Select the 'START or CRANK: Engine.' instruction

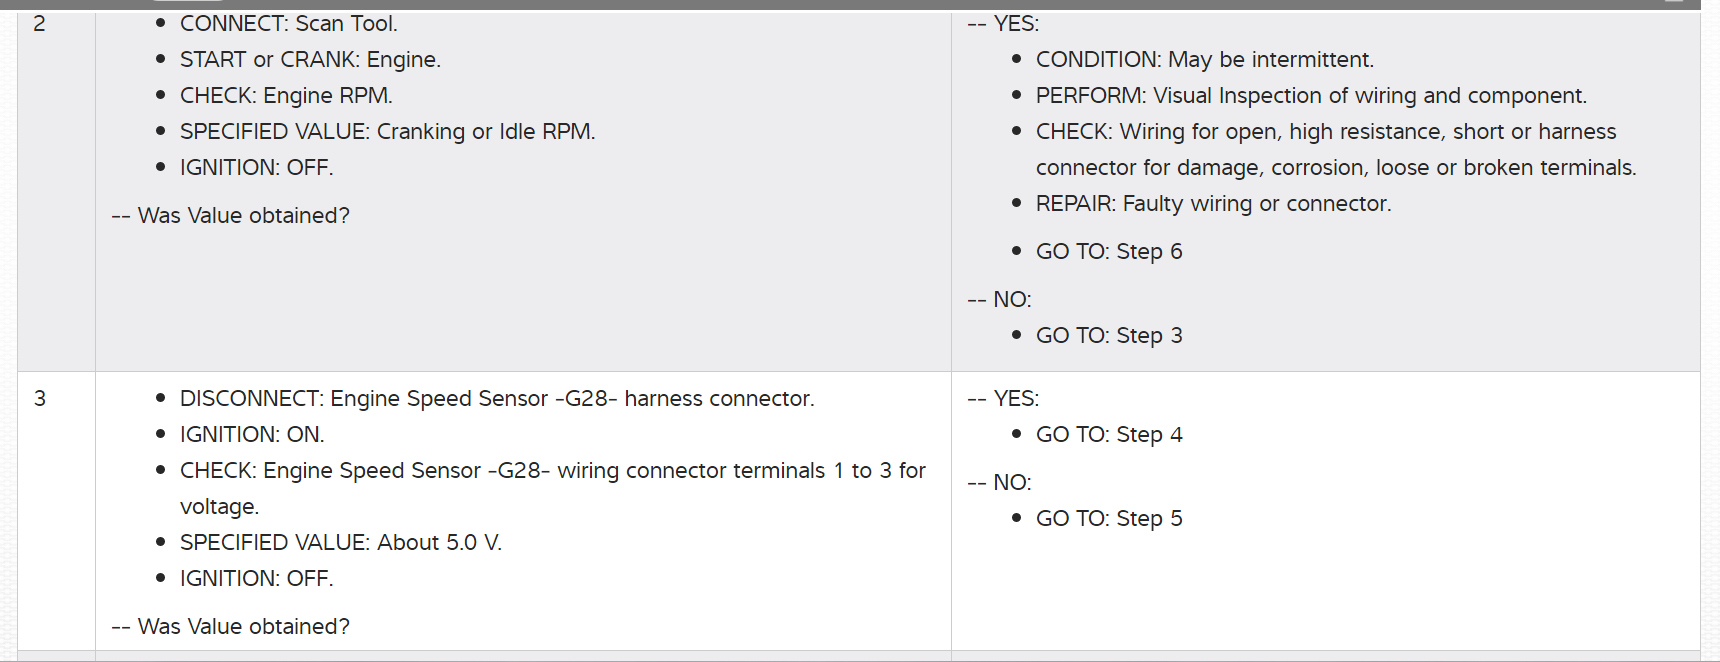click(x=310, y=60)
